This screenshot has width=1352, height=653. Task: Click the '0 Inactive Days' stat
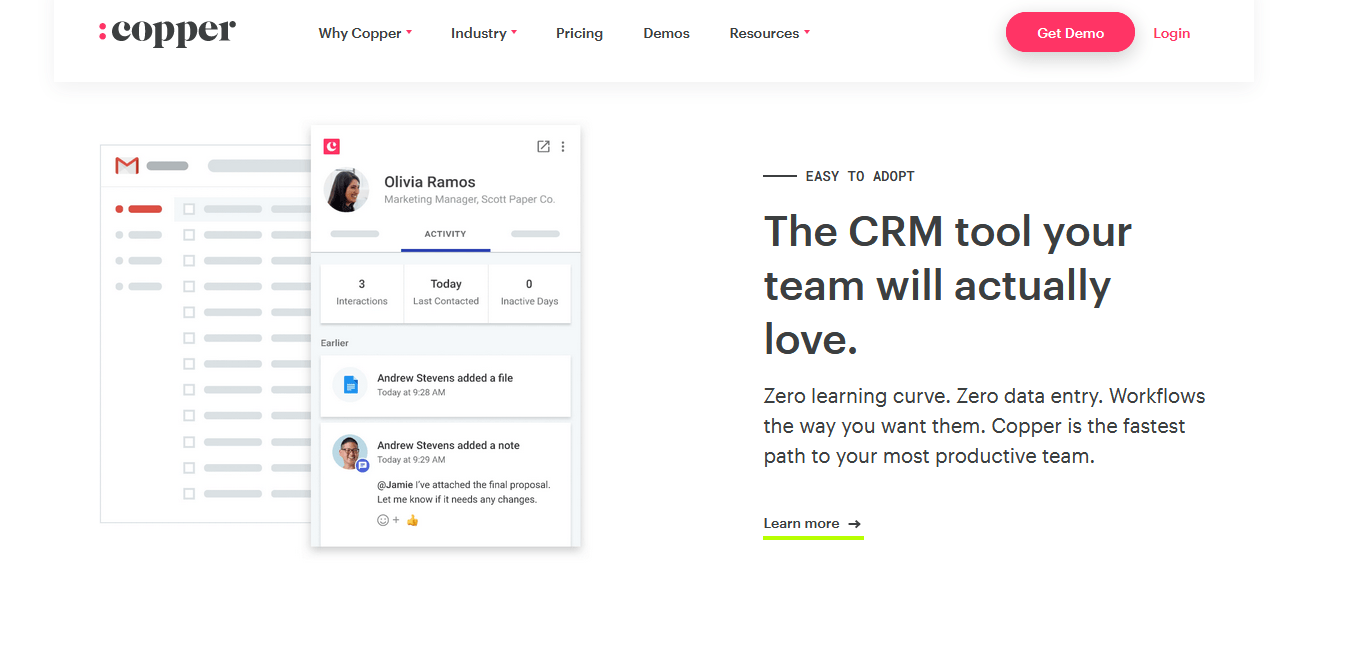529,292
